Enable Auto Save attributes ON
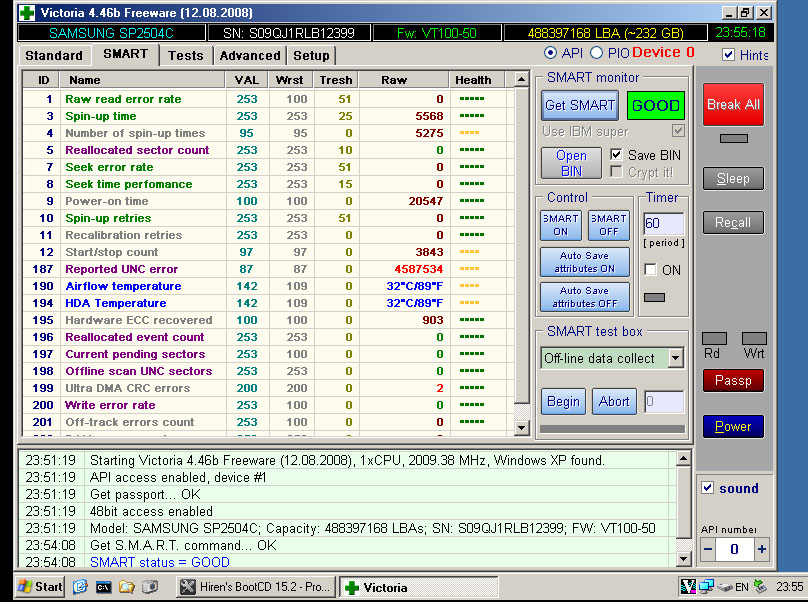Viewport: 808px width, 602px height. [585, 262]
